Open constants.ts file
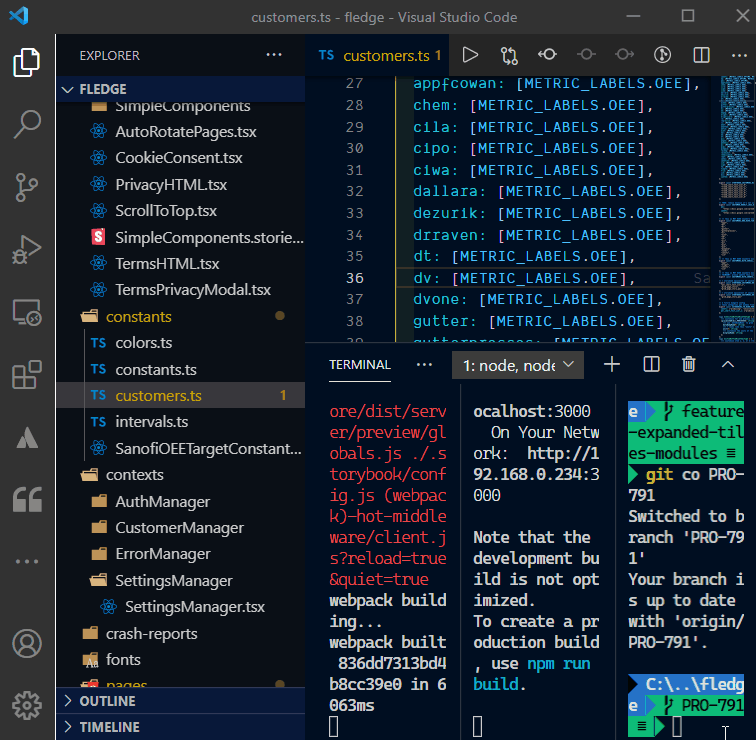 coord(180,370)
